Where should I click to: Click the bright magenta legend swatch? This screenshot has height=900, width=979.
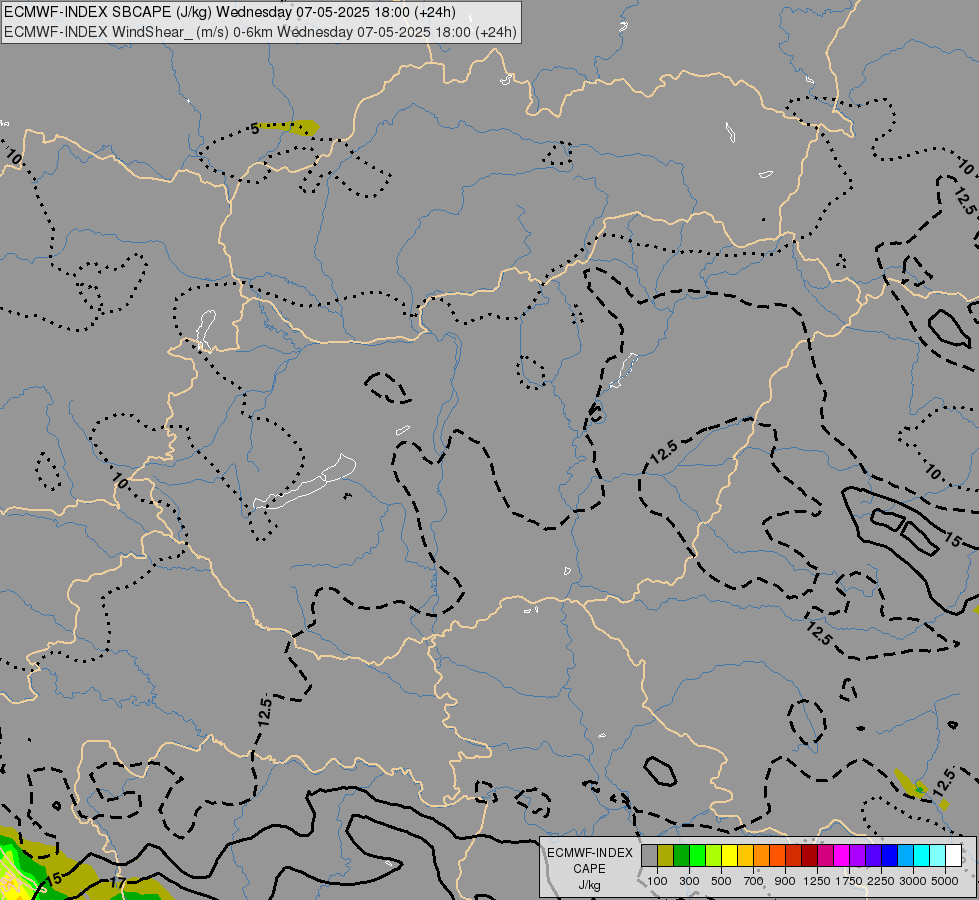[x=842, y=855]
